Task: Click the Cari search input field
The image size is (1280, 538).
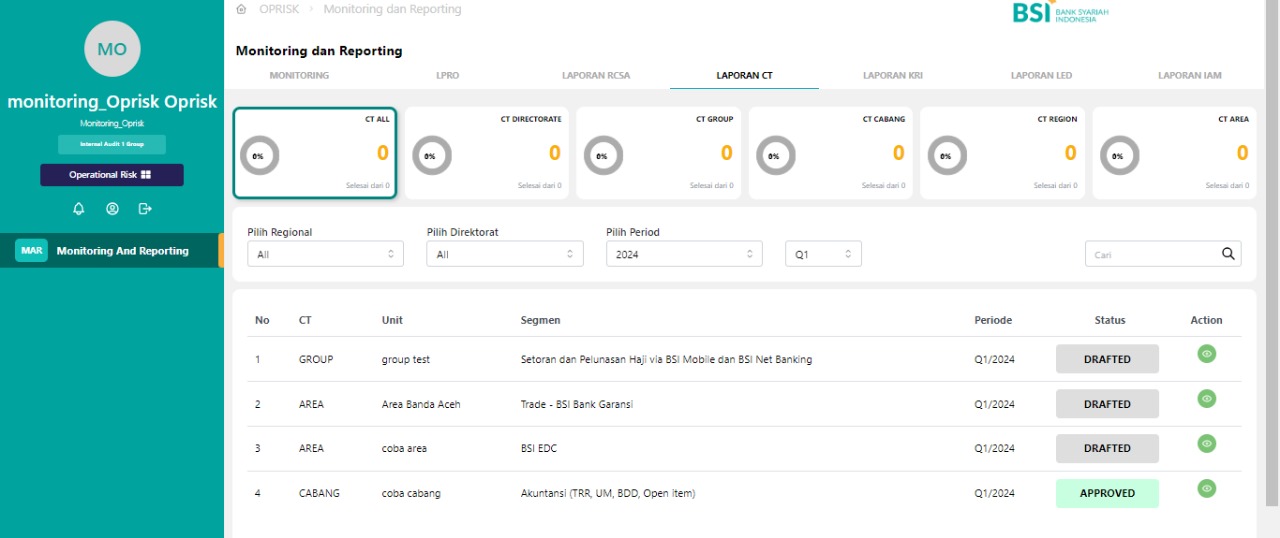Action: coord(1151,254)
